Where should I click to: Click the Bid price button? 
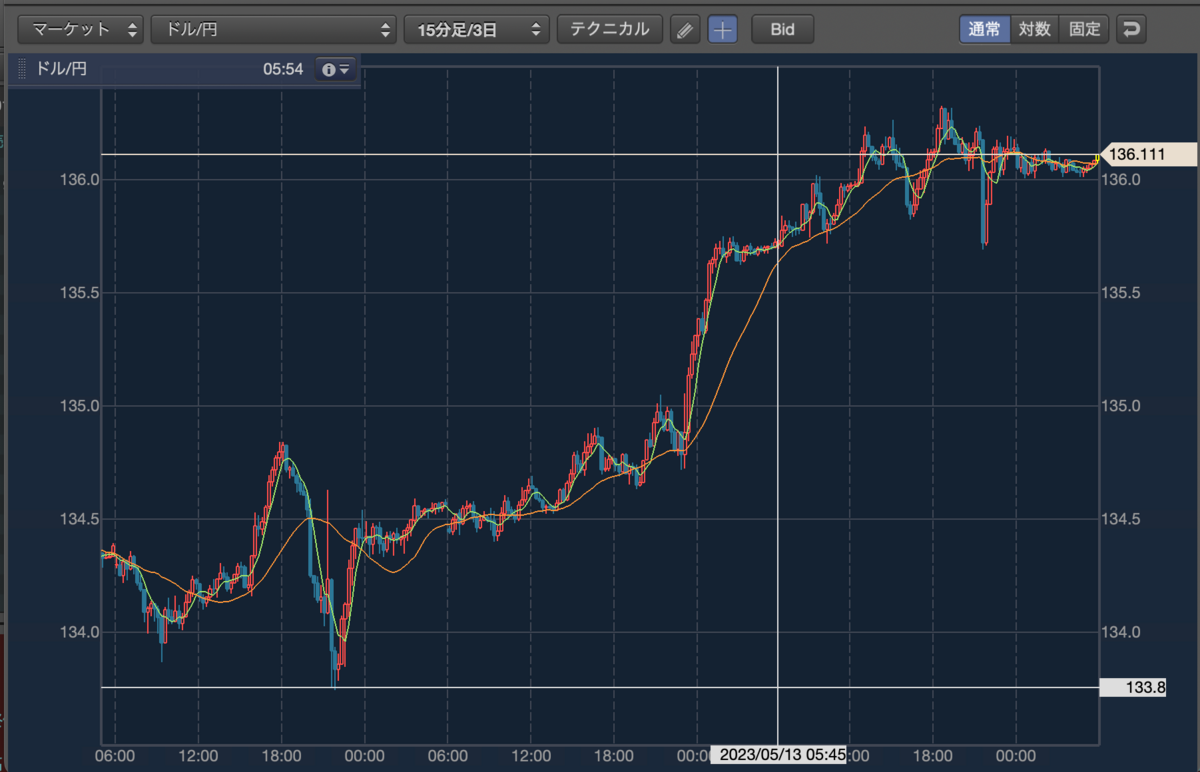(x=782, y=29)
